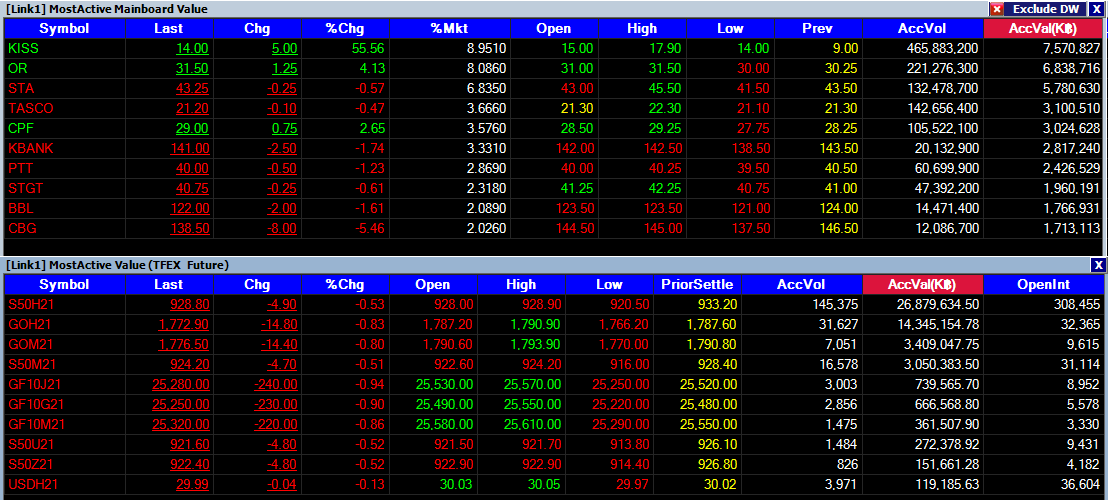Click OpenInt column header in TFEX table

coord(1043,285)
